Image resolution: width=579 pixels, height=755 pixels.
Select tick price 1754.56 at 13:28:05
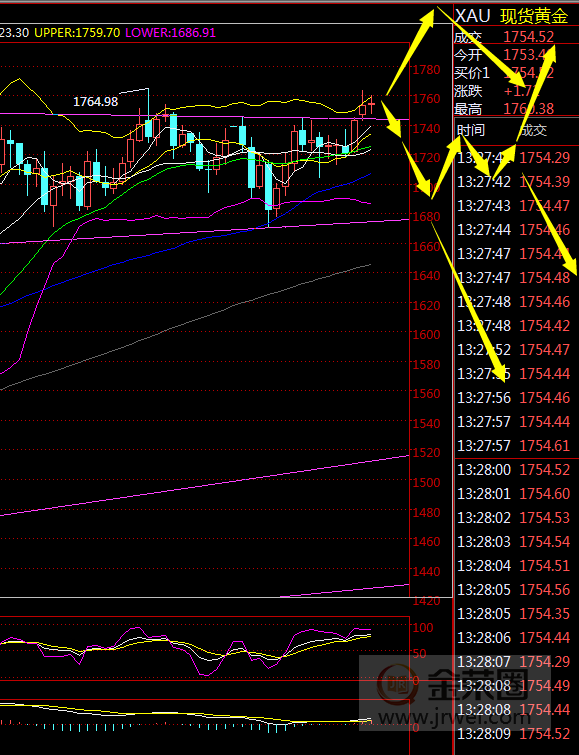pyautogui.click(x=545, y=590)
